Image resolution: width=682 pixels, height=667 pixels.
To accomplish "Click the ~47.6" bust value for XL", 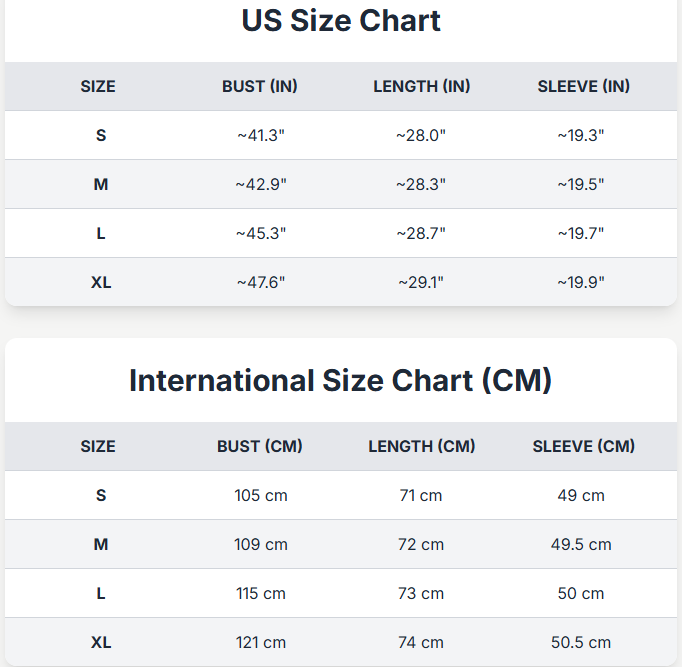I will (x=261, y=282).
